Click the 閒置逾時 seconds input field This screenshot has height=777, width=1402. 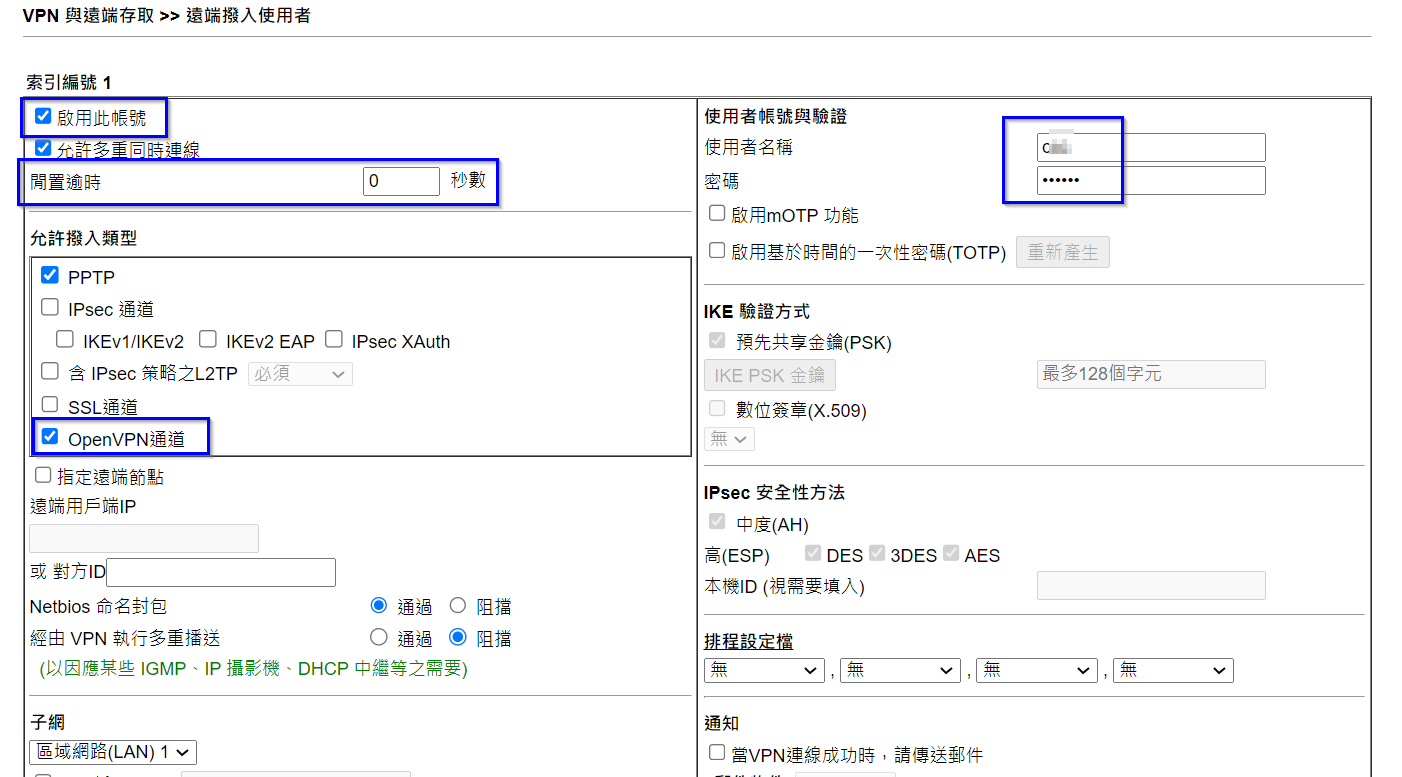coord(400,181)
